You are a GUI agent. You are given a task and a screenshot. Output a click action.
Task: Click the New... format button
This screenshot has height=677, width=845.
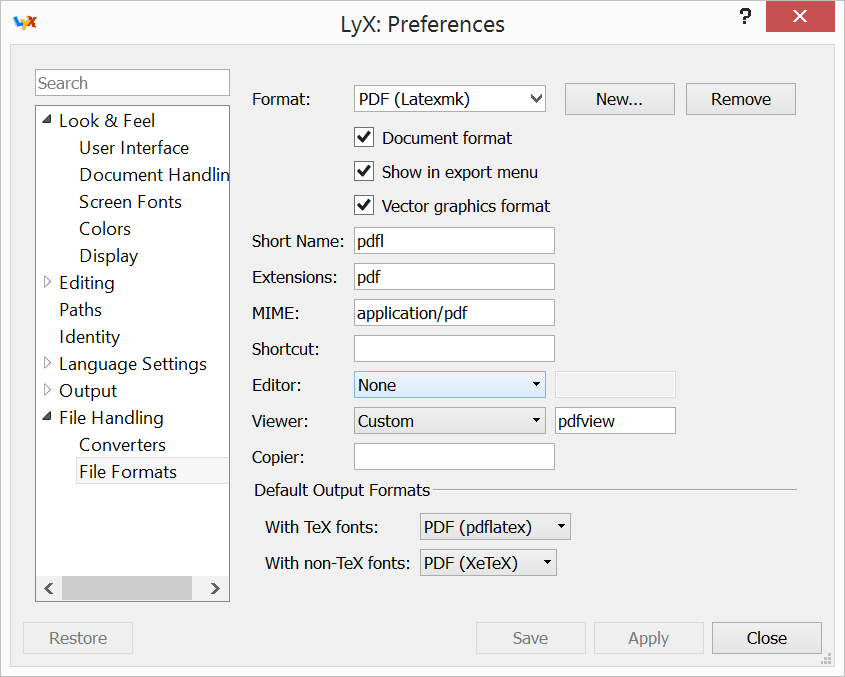619,99
